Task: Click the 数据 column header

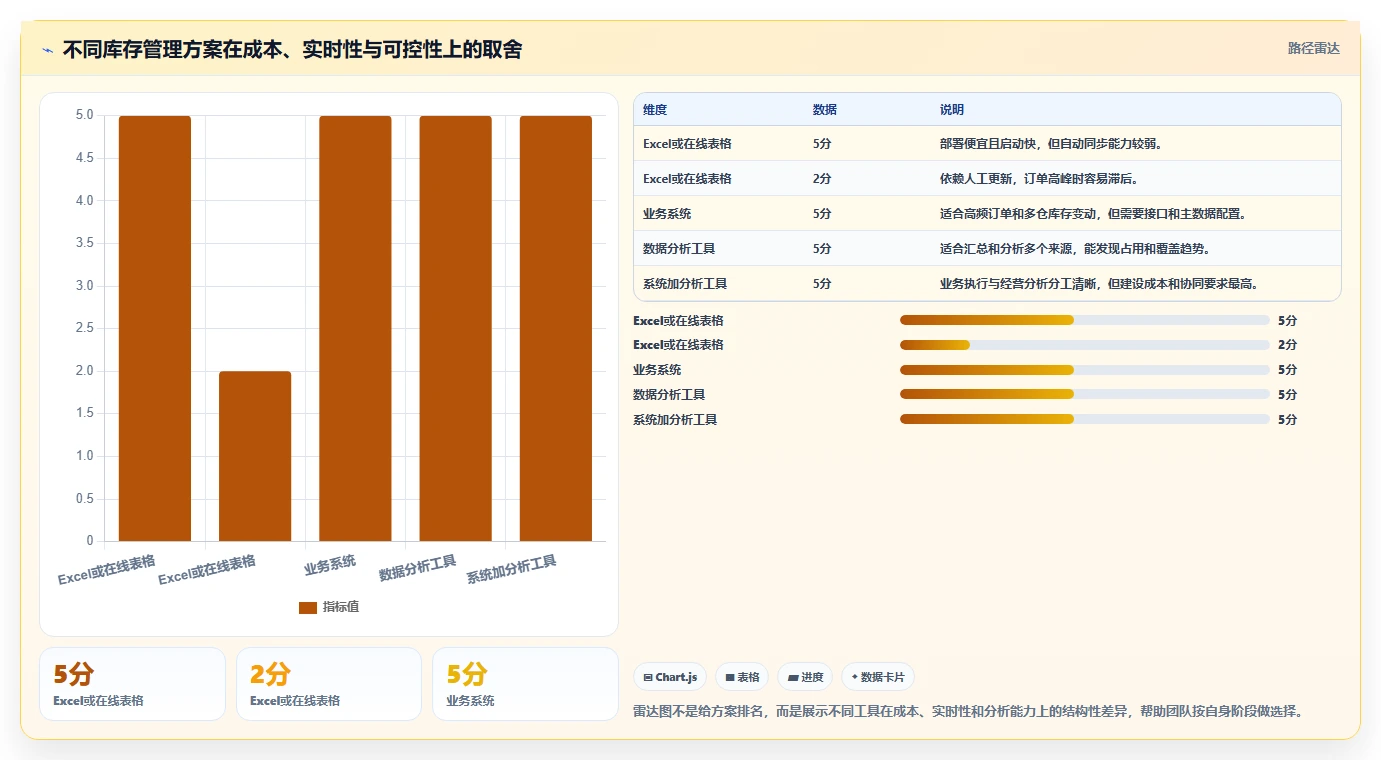Action: pos(825,109)
